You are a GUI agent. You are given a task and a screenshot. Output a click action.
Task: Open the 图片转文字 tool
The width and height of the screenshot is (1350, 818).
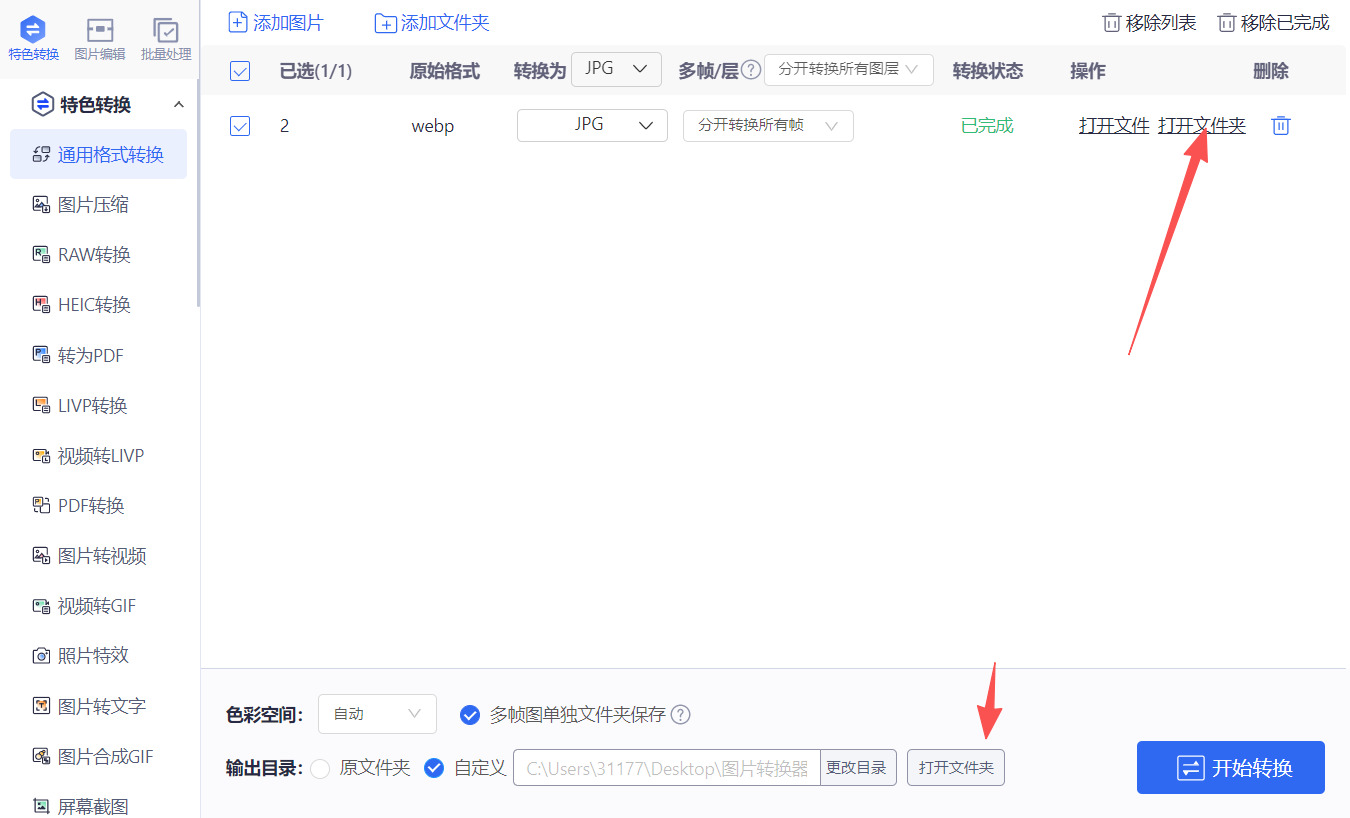click(94, 705)
